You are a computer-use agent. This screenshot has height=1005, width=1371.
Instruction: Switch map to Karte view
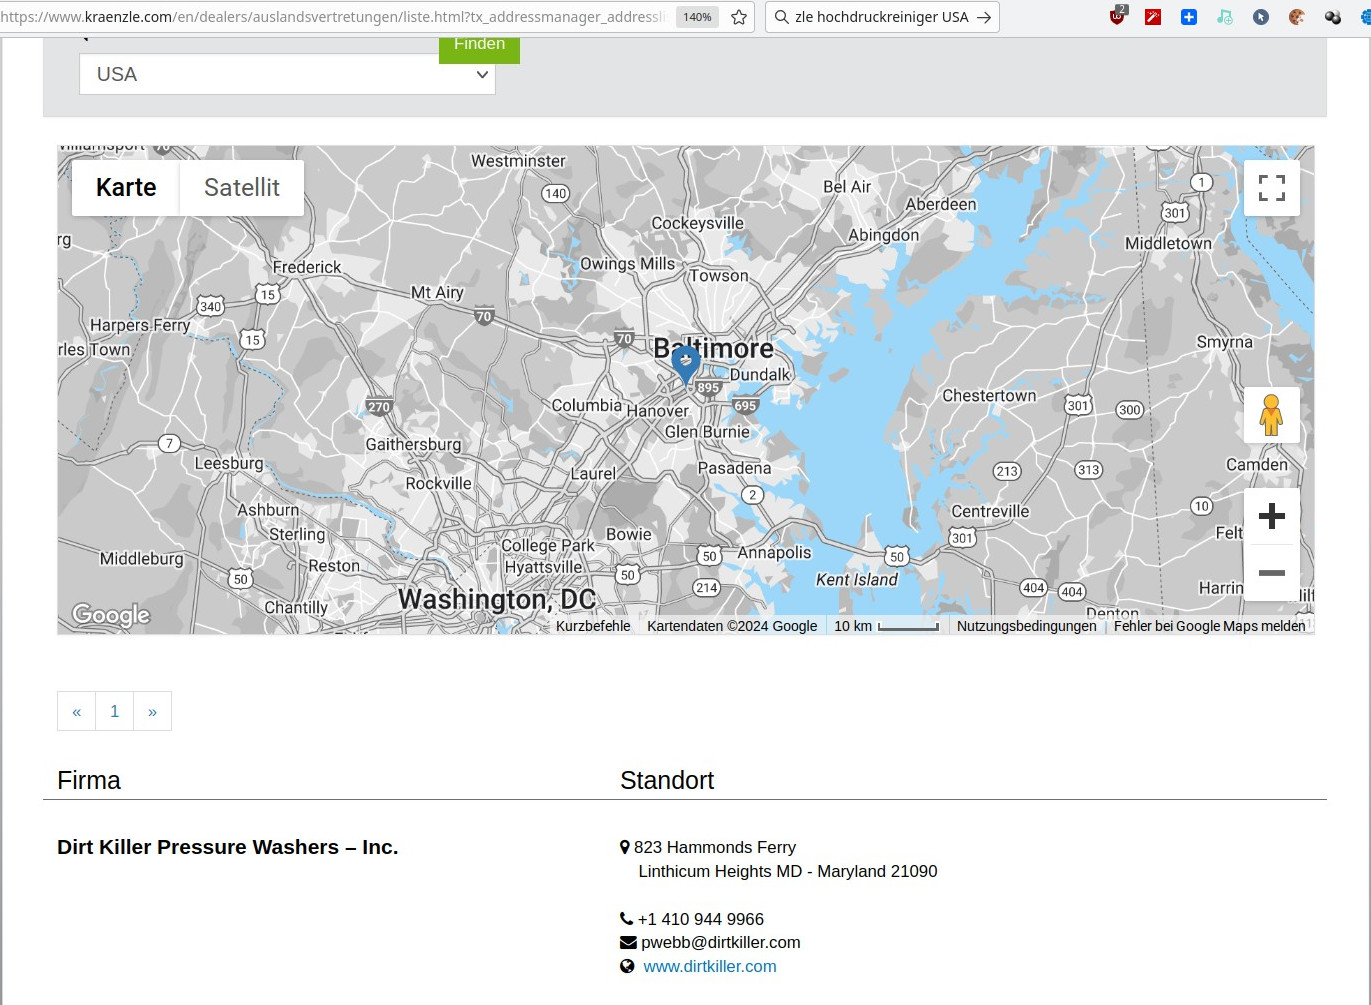pyautogui.click(x=126, y=188)
